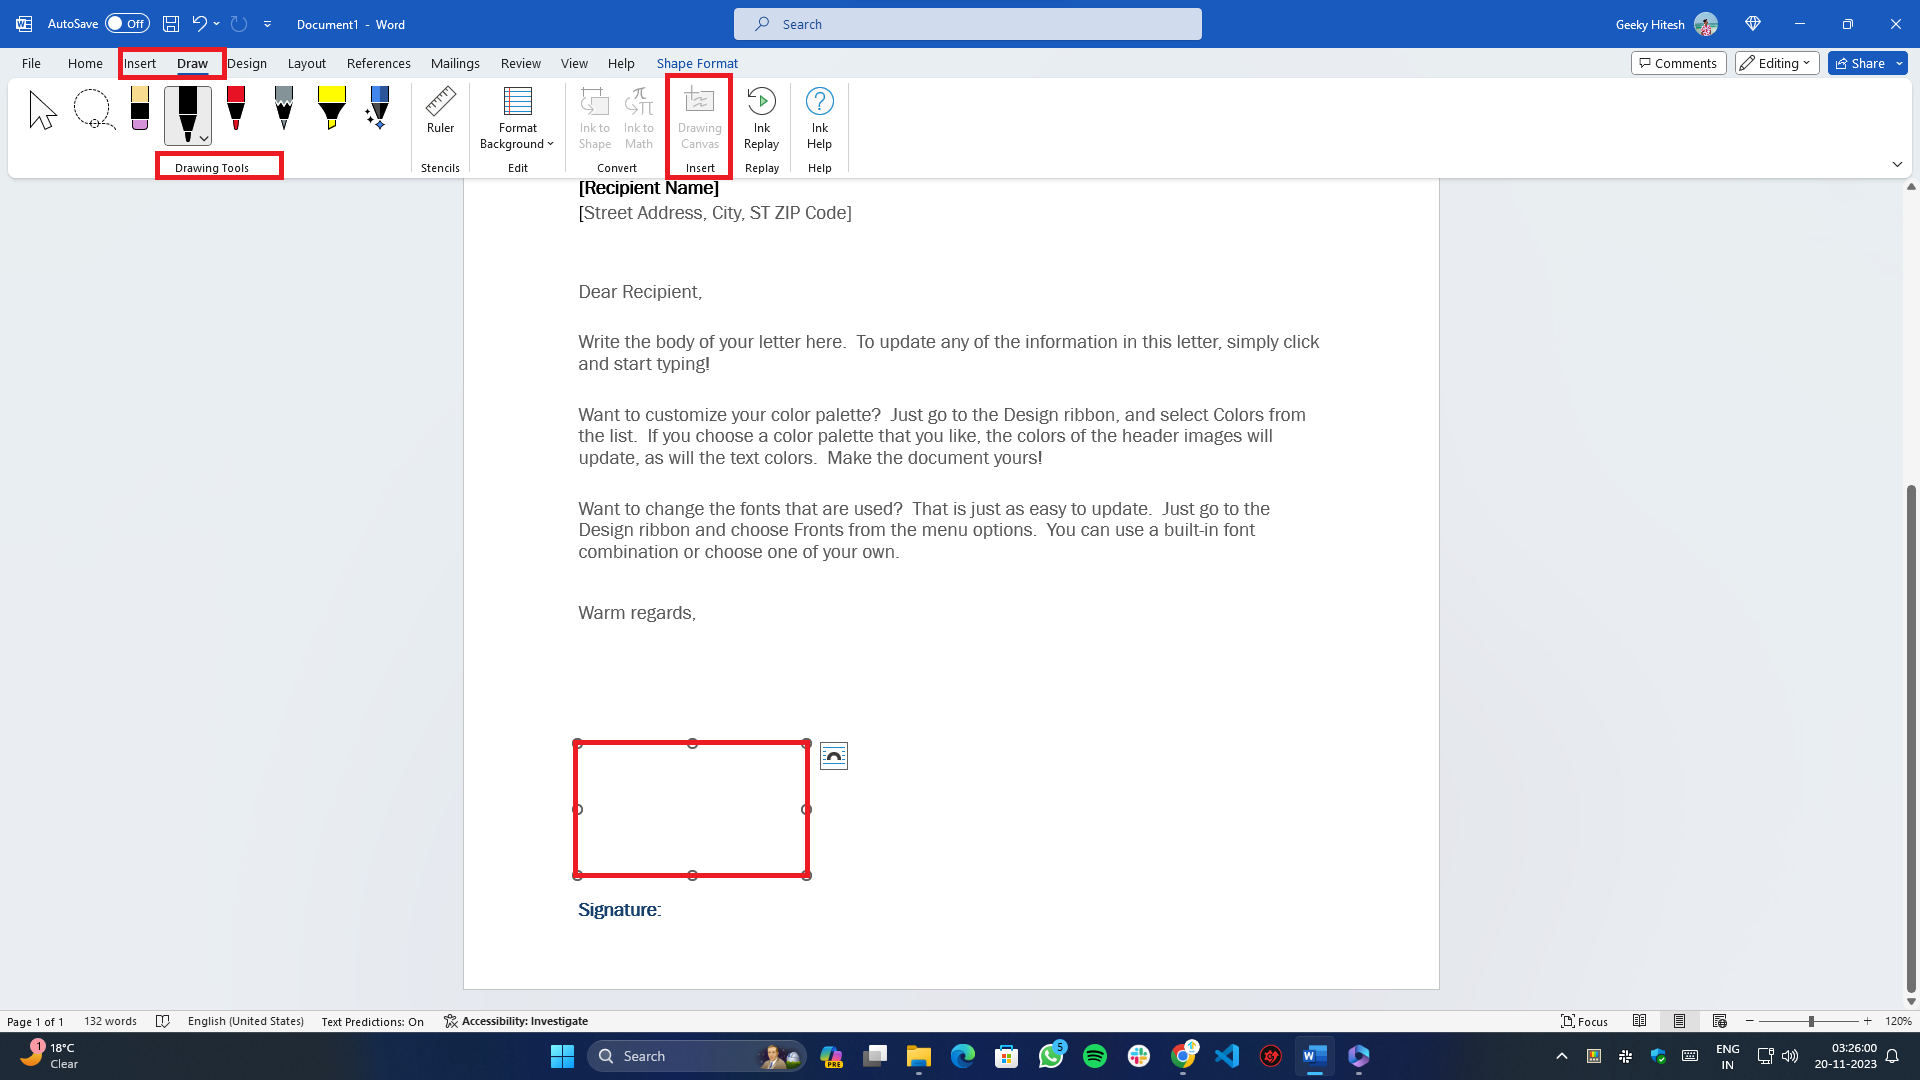This screenshot has width=1920, height=1080.
Task: Open File Explorer from taskbar
Action: (918, 1056)
